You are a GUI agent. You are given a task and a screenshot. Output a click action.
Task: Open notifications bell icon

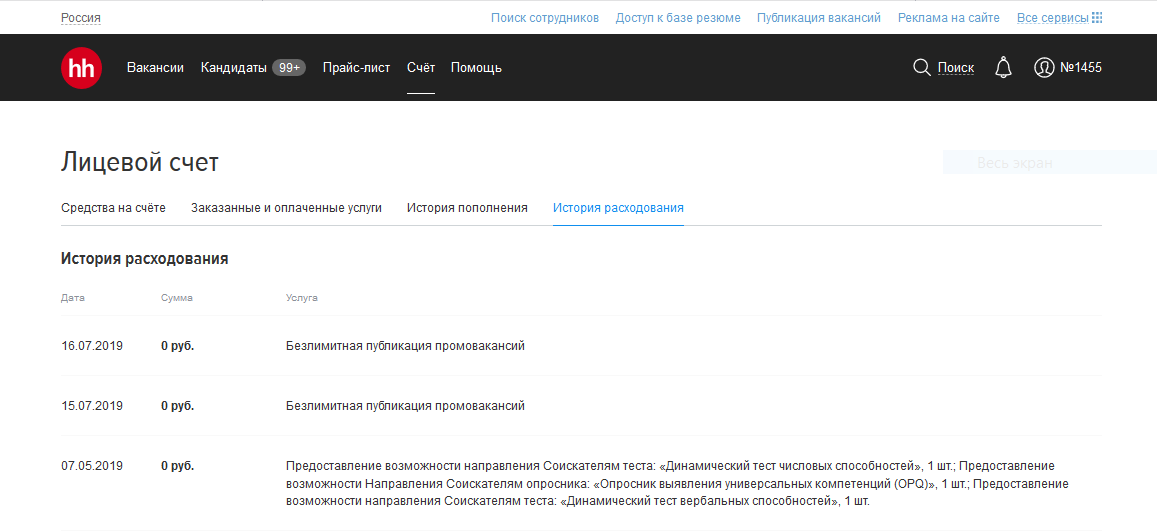point(1003,68)
